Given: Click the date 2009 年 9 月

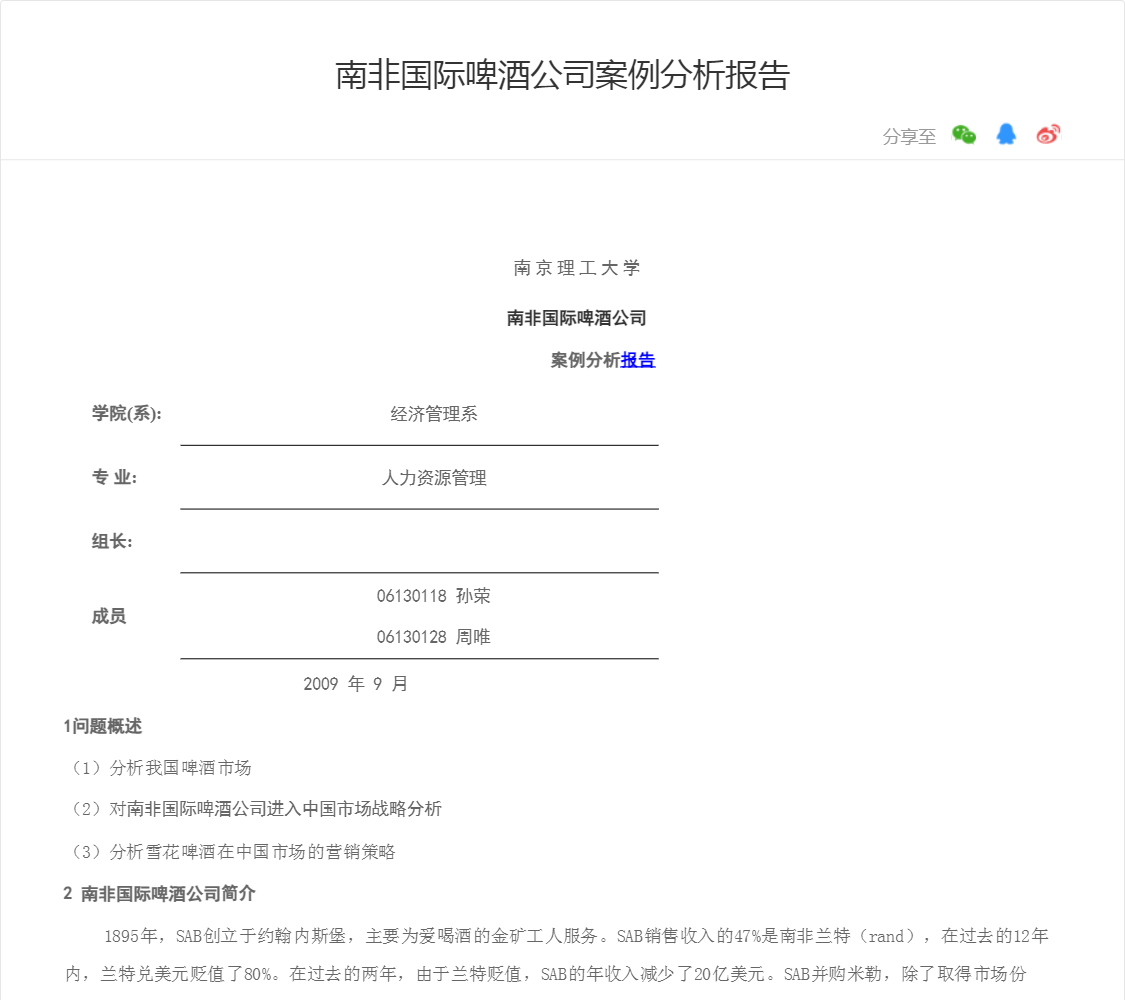Looking at the screenshot, I should pos(355,684).
